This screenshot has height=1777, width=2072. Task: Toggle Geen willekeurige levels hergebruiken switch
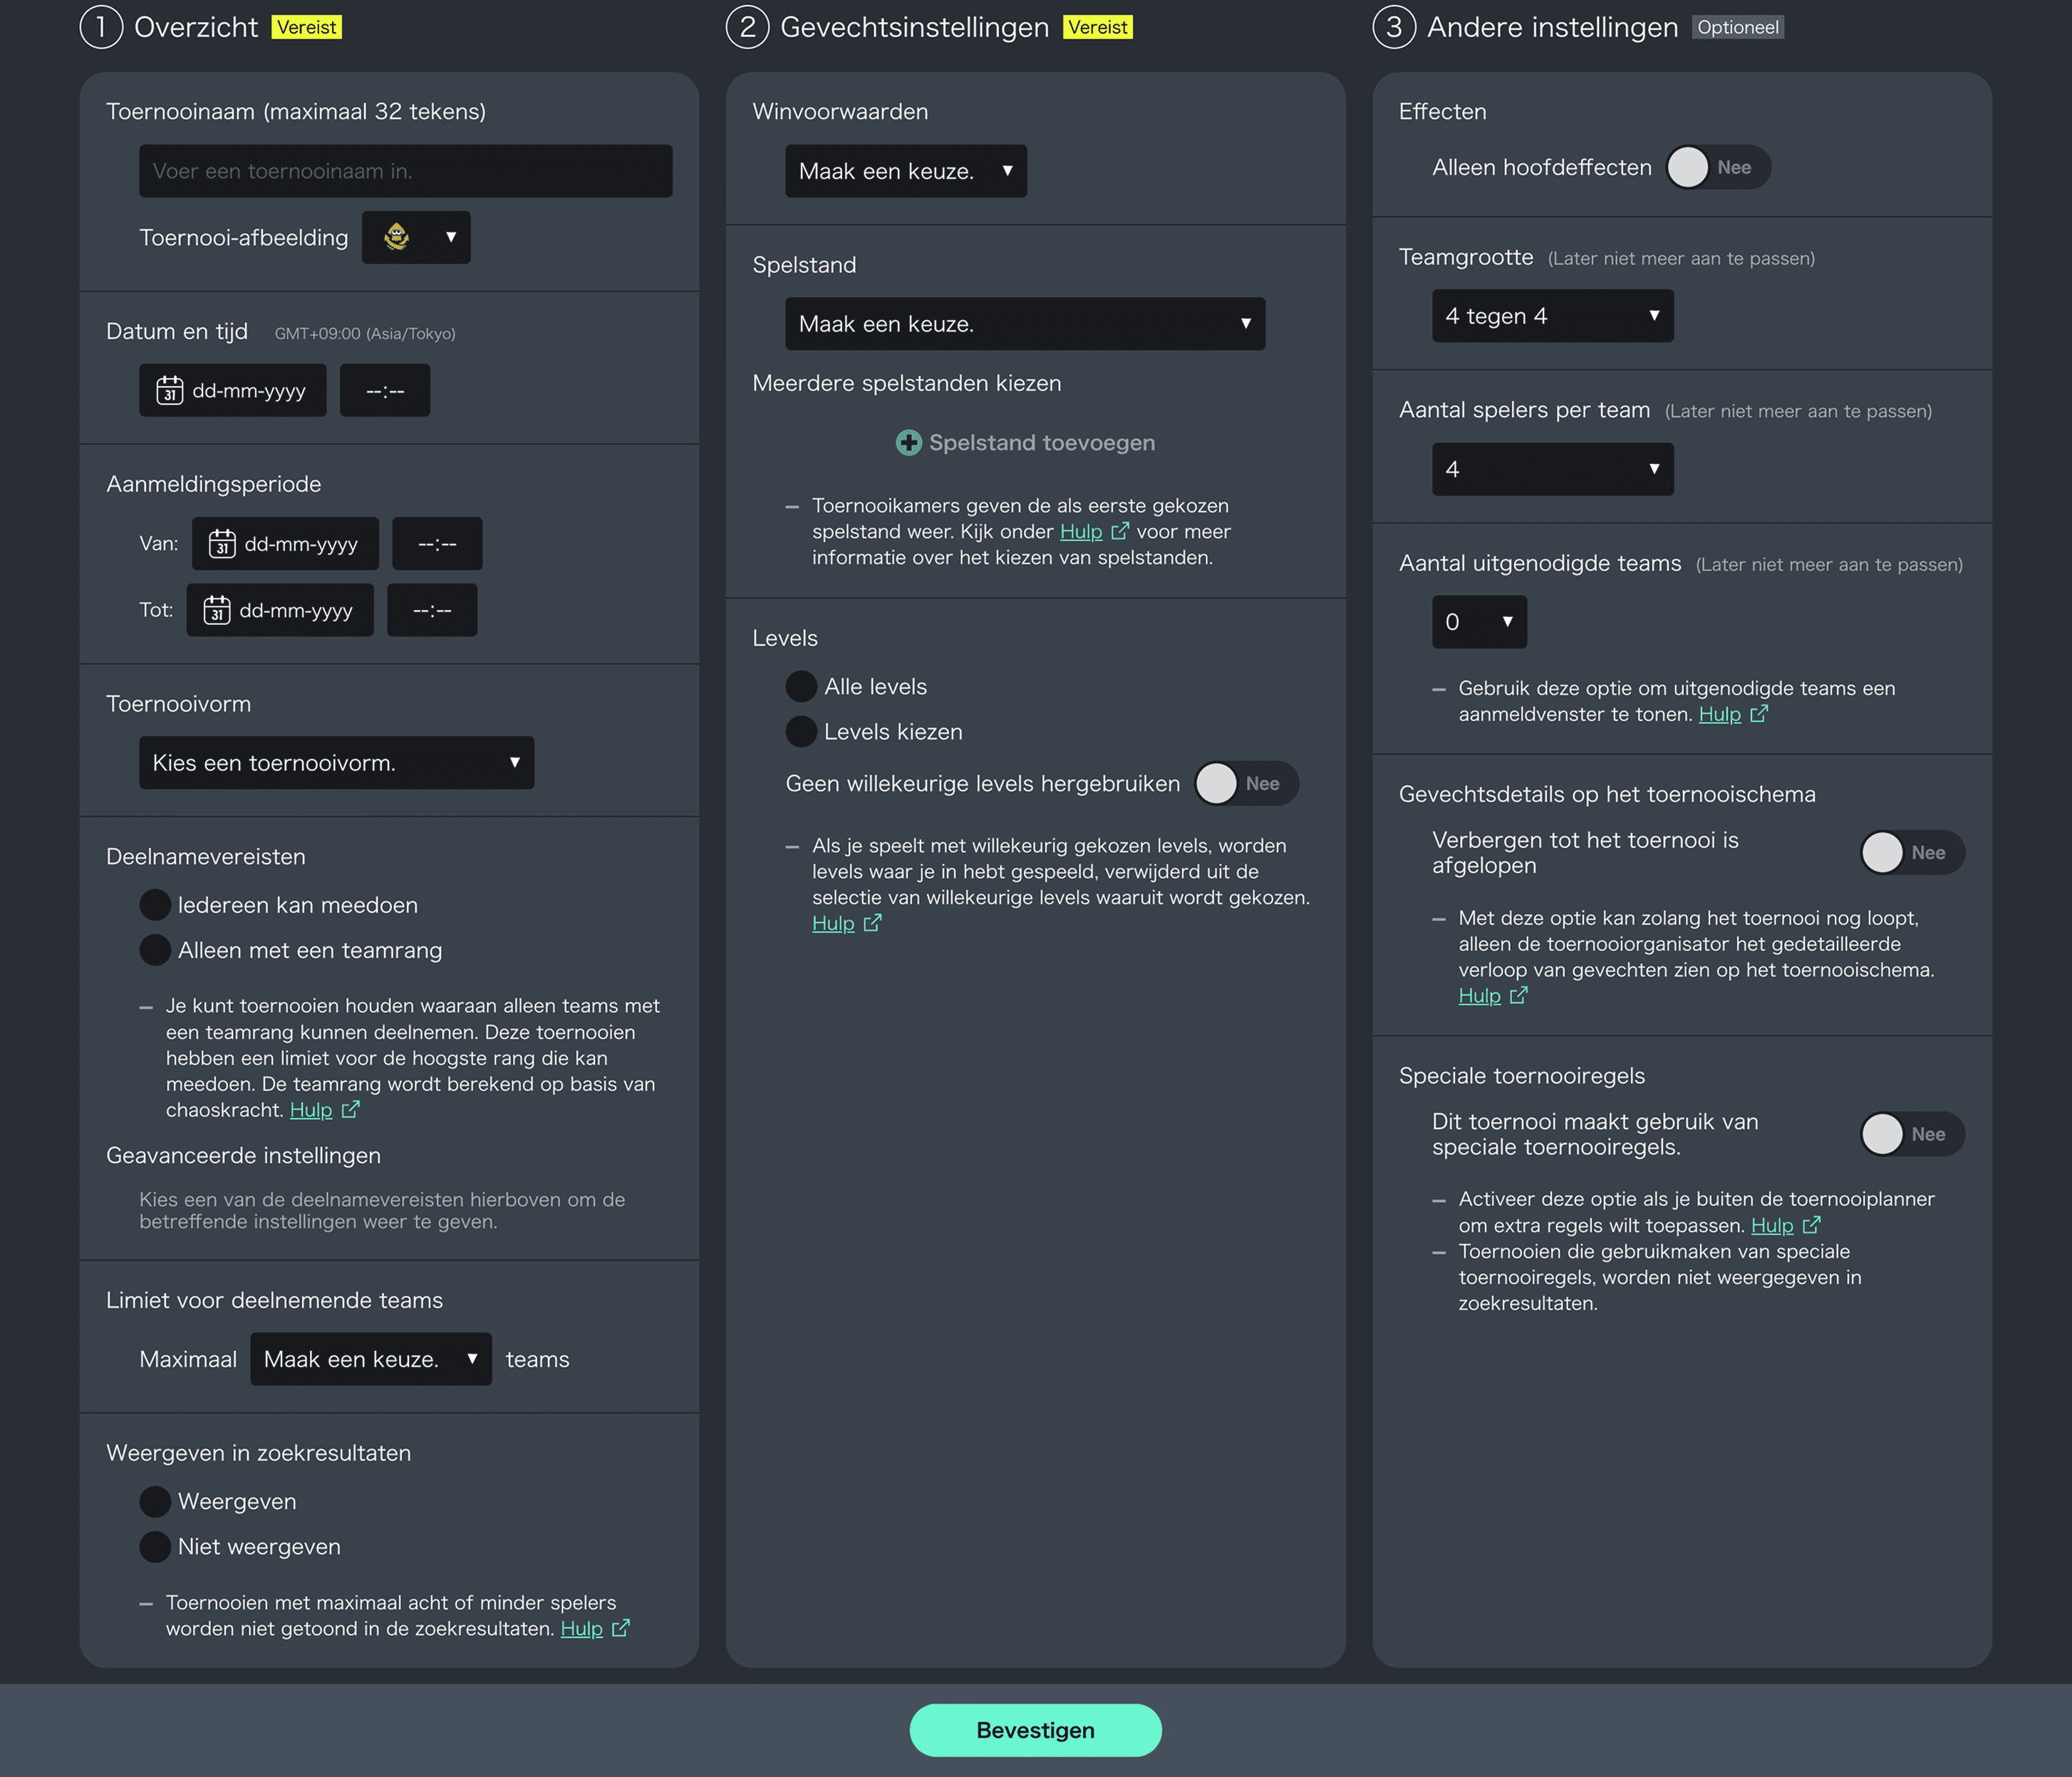pos(1246,783)
